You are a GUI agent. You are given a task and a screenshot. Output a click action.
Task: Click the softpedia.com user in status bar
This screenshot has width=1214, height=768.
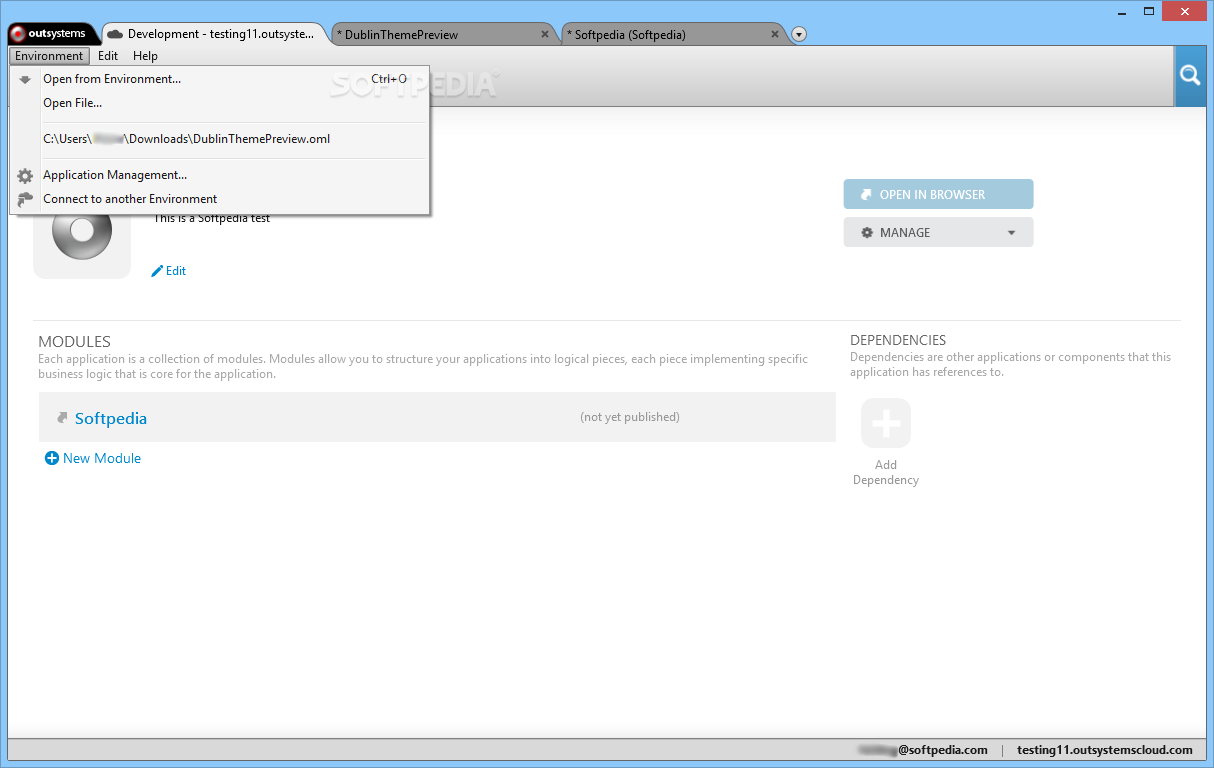922,750
